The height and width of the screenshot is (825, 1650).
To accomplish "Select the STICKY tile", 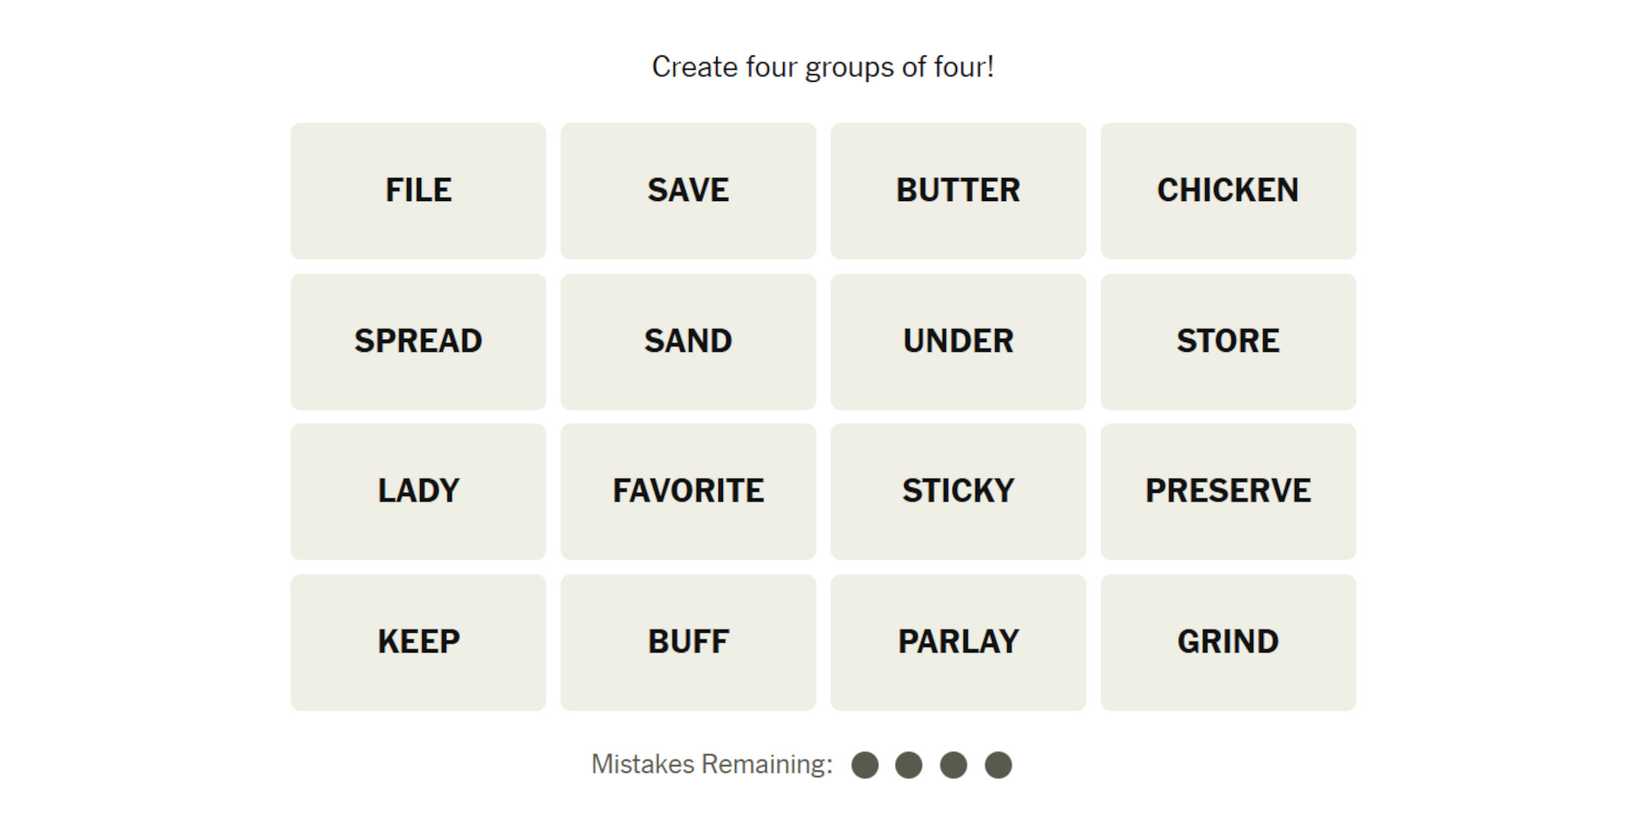I will (958, 491).
